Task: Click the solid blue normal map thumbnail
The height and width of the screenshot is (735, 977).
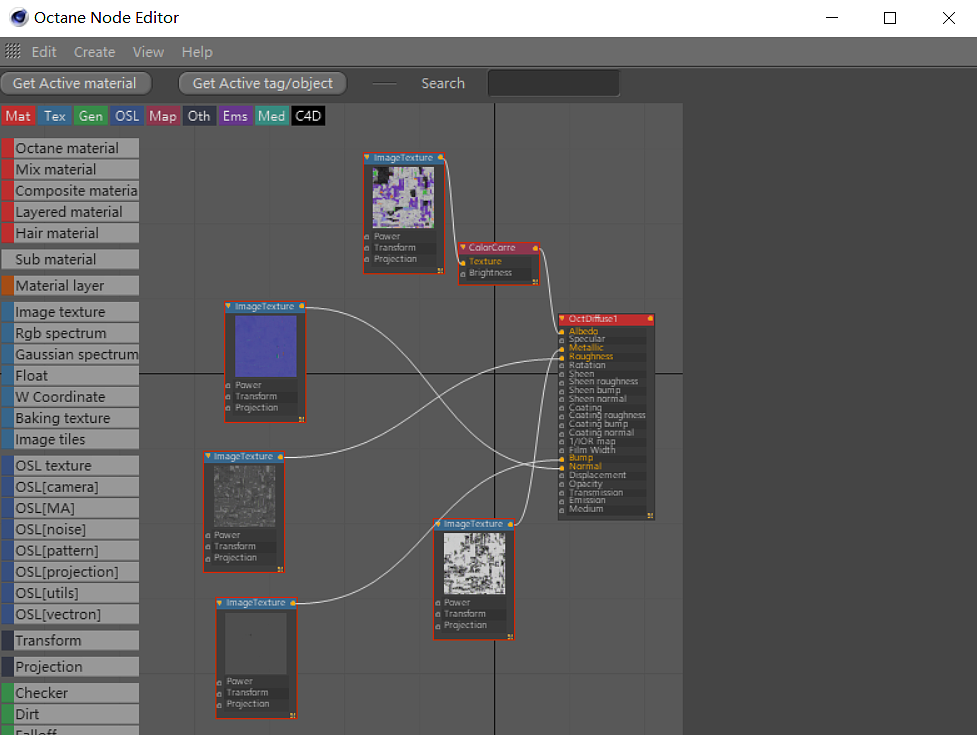Action: (265, 346)
